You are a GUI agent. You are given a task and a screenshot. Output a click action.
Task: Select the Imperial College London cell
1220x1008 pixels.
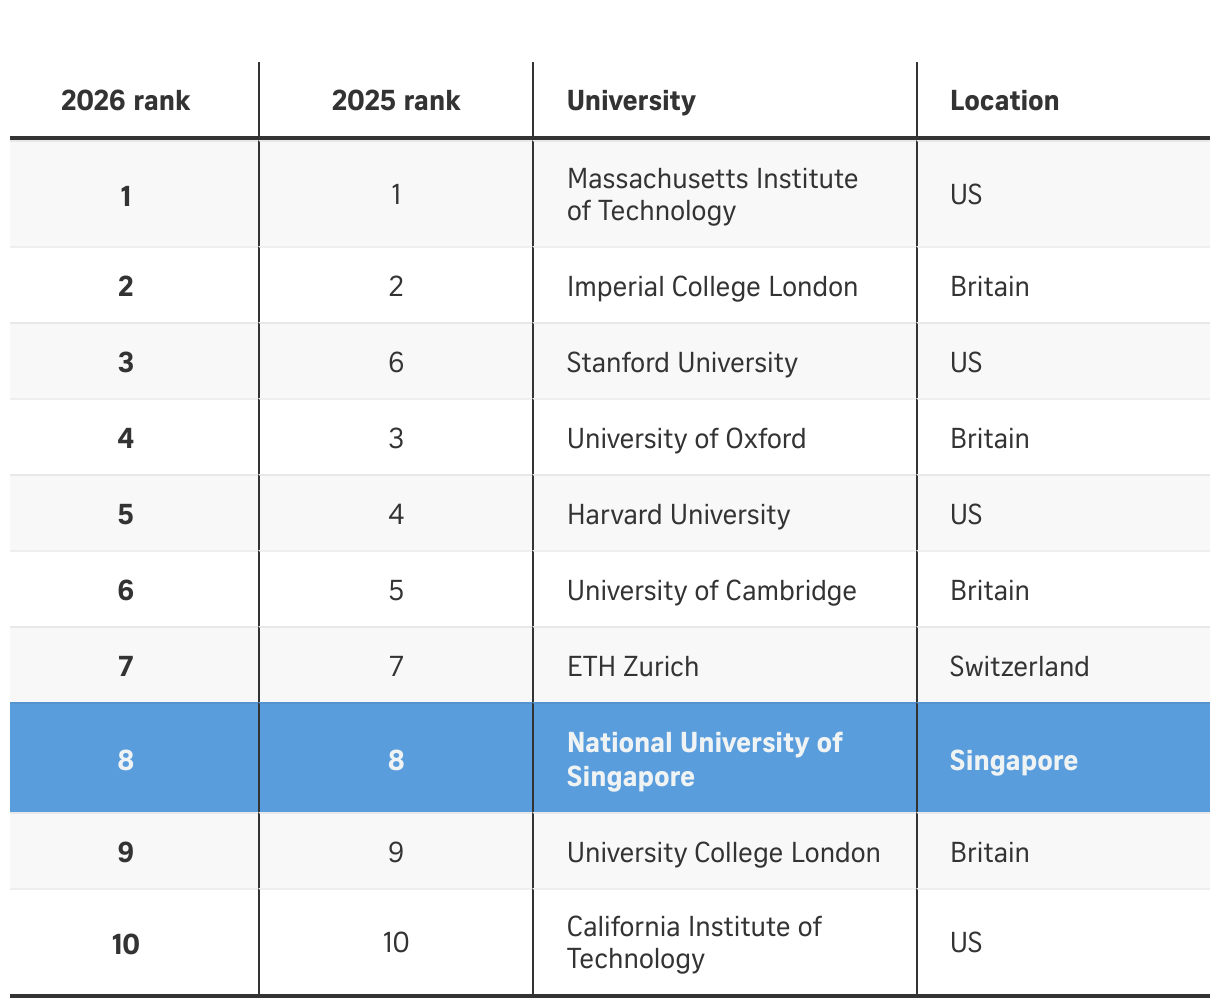(x=712, y=287)
